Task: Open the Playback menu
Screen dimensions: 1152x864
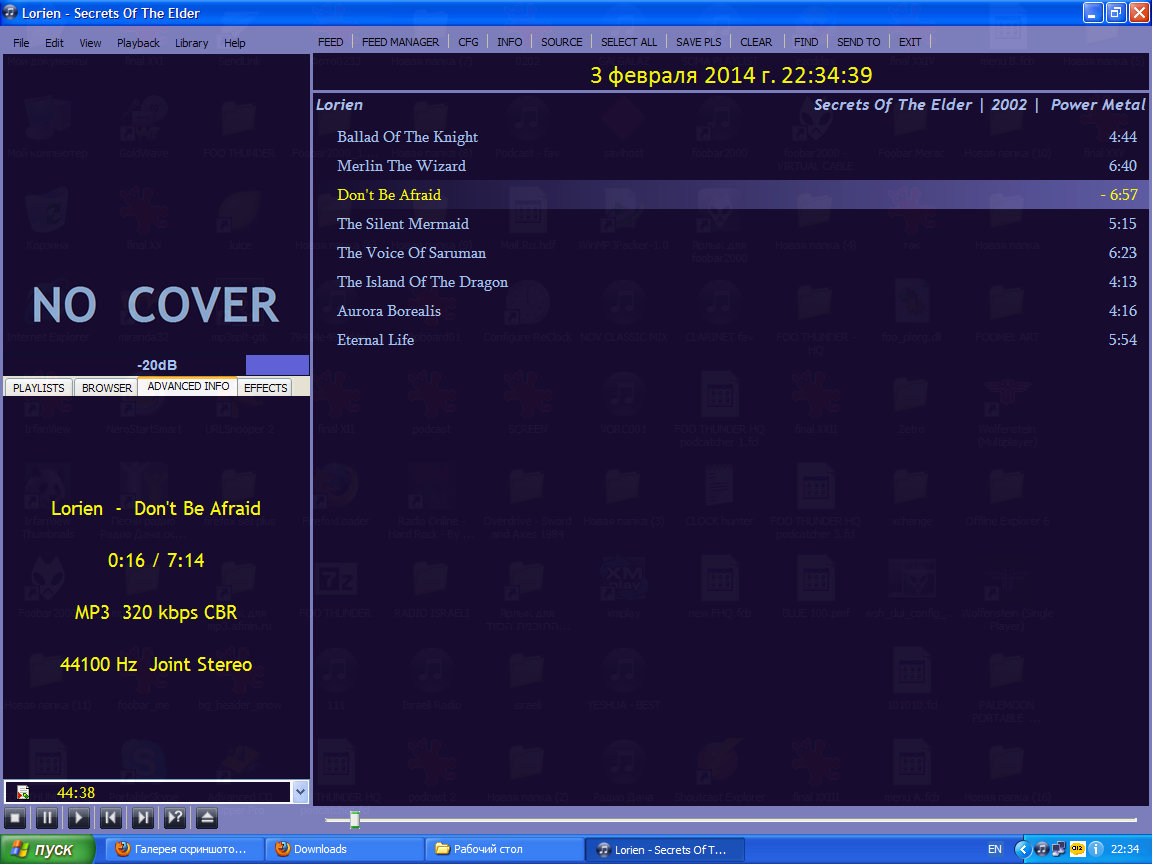Action: pos(138,43)
